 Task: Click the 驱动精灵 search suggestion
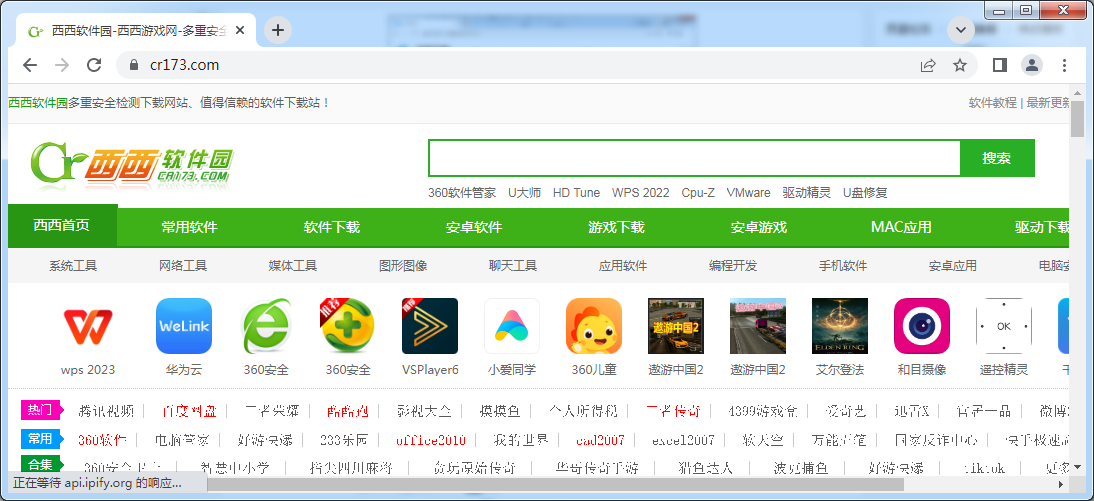(807, 193)
